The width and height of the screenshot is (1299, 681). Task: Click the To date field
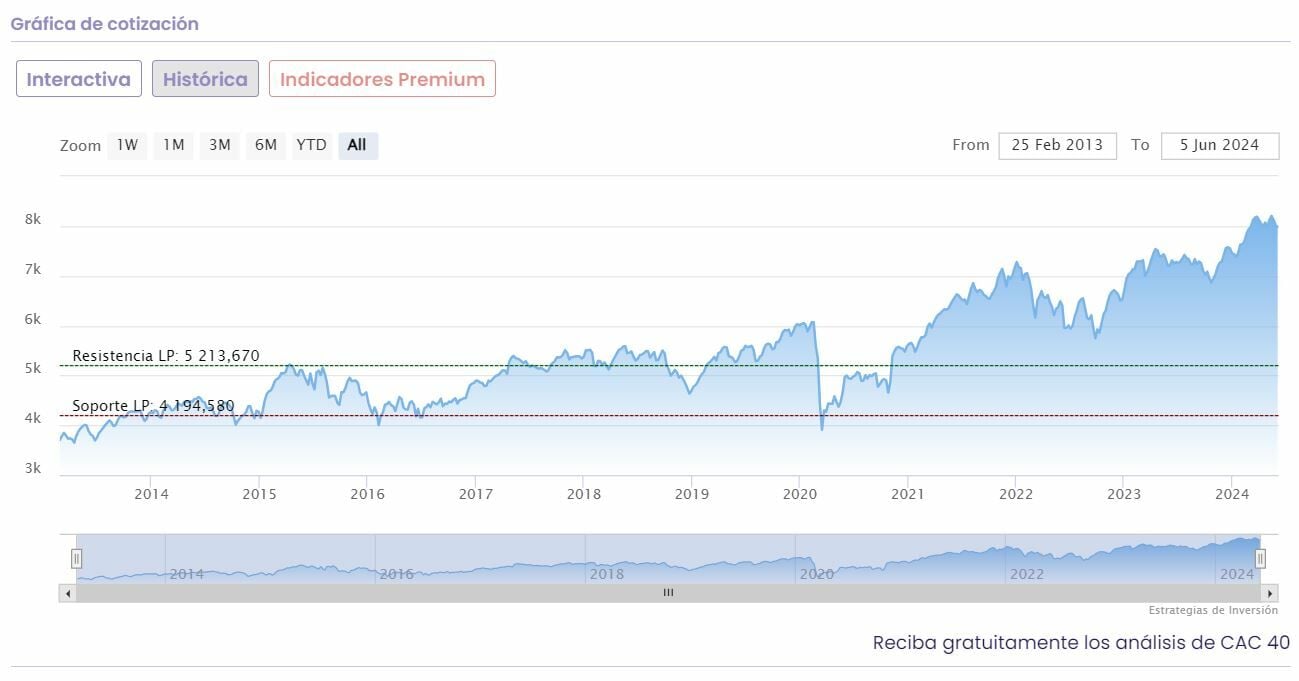pos(1219,145)
